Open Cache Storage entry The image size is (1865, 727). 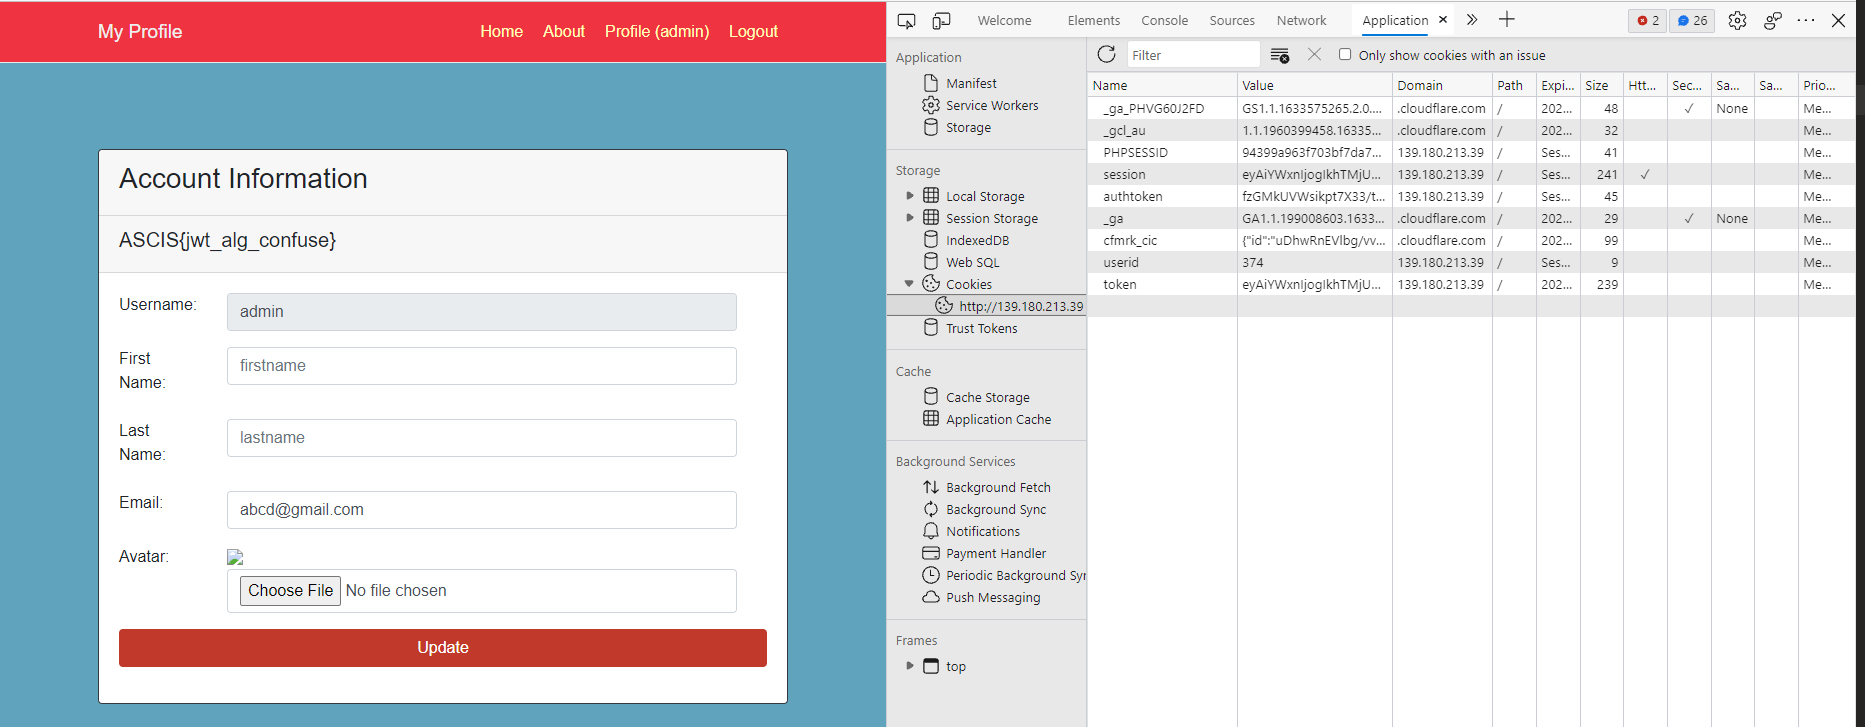pos(987,397)
